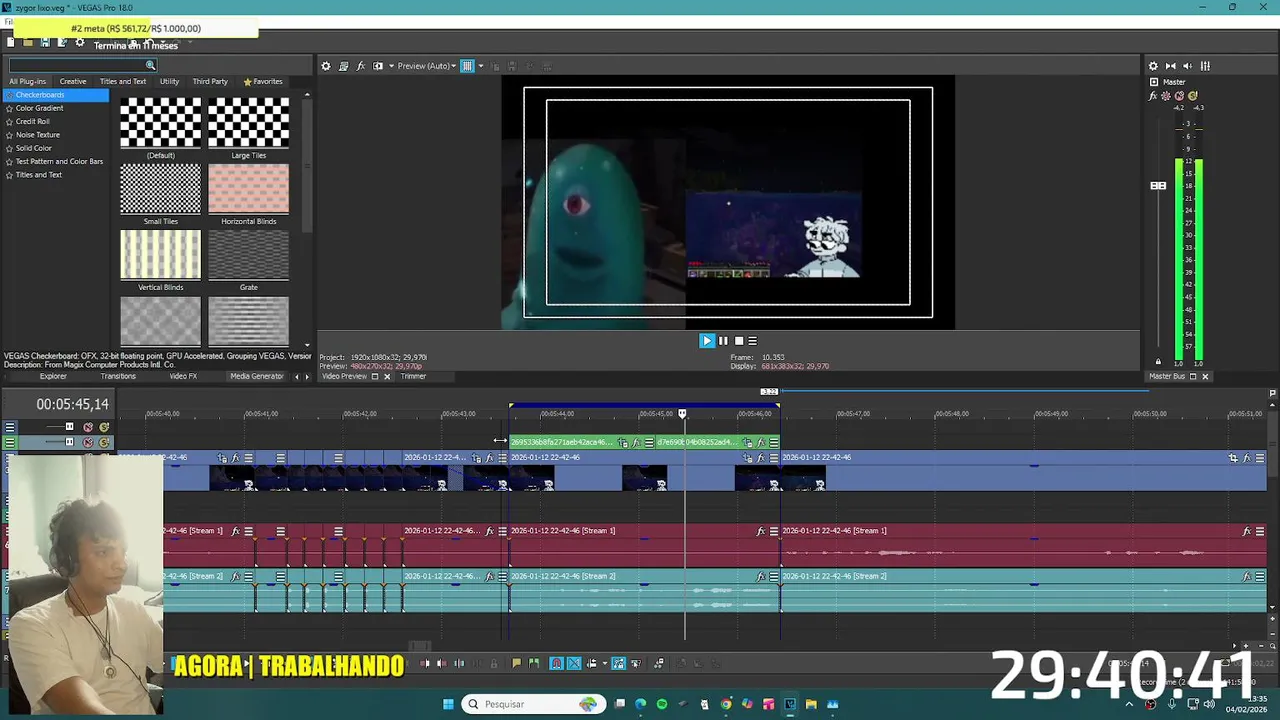Image resolution: width=1280 pixels, height=720 pixels.
Task: Open Google Chrome from the taskbar
Action: [726, 704]
